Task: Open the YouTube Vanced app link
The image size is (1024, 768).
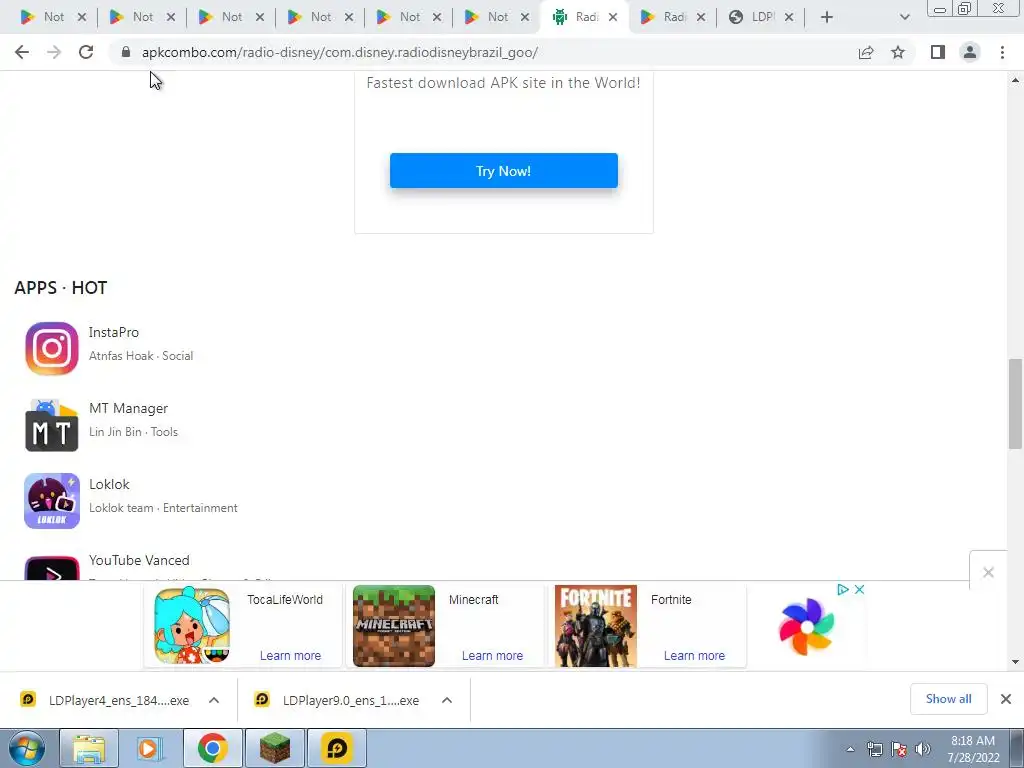Action: coord(139,560)
